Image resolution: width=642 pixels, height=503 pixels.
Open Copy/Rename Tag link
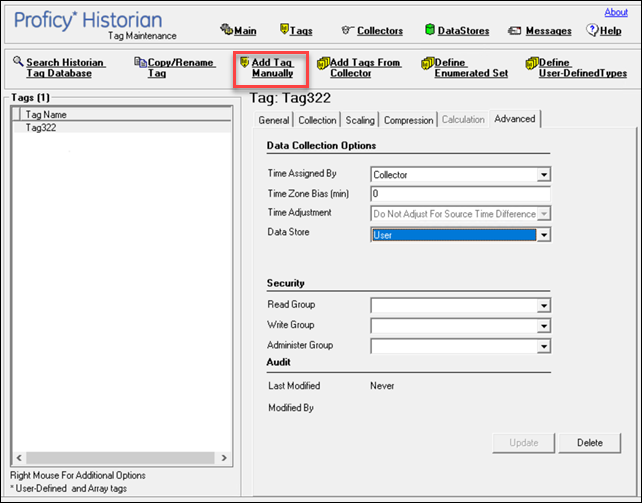point(181,68)
